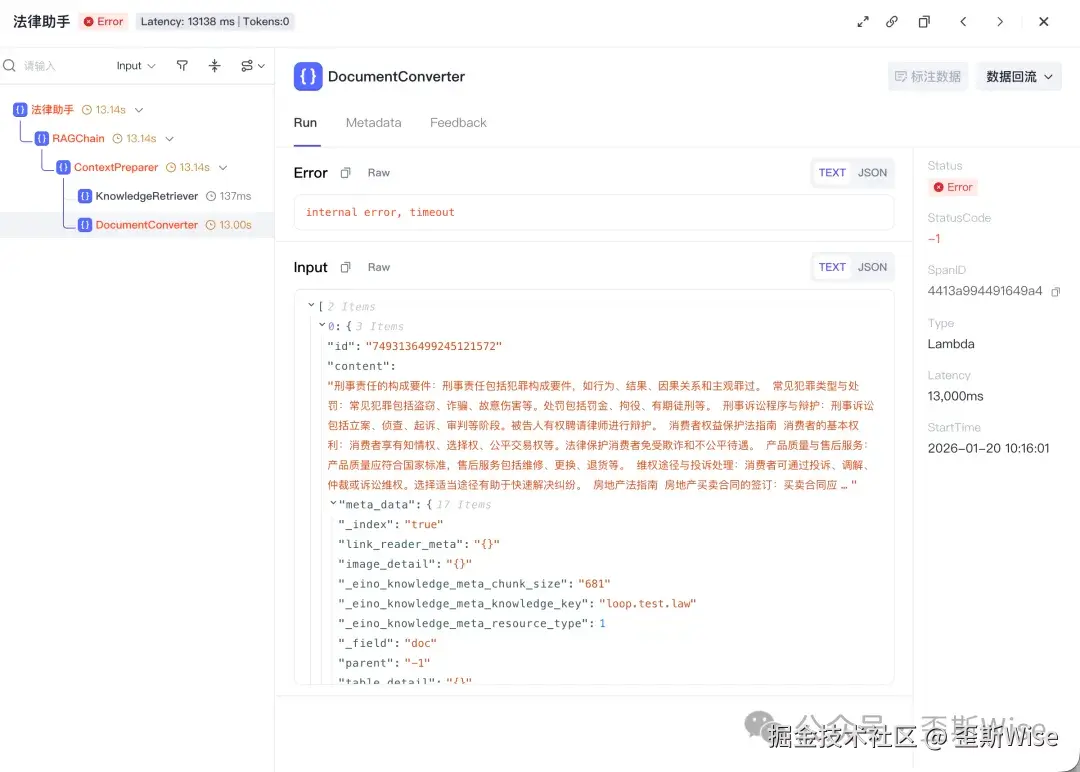Switch to the Feedback tab
The width and height of the screenshot is (1080, 772).
(458, 123)
